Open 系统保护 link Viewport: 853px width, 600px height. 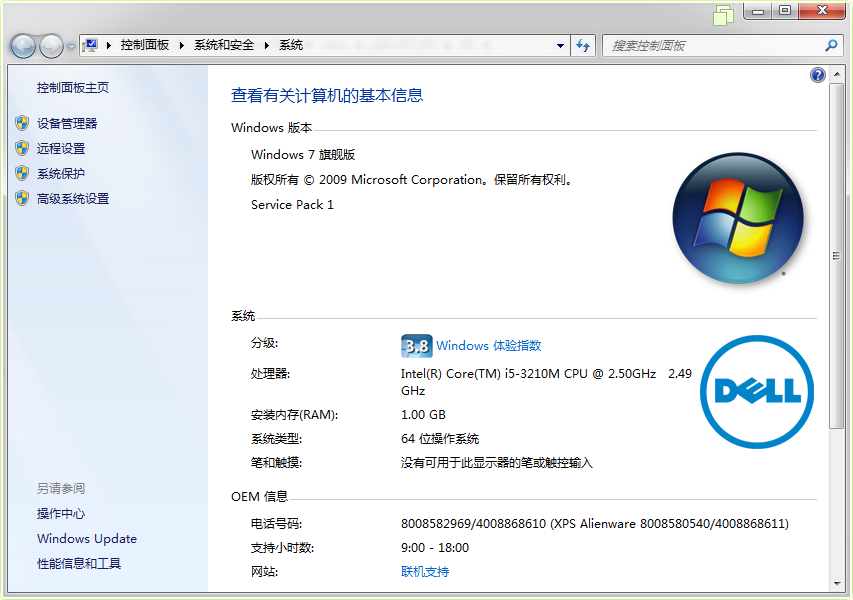click(61, 174)
